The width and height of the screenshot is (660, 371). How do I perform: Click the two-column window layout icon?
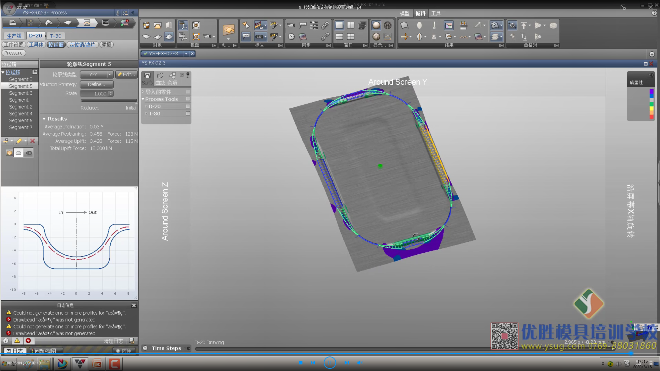click(351, 25)
